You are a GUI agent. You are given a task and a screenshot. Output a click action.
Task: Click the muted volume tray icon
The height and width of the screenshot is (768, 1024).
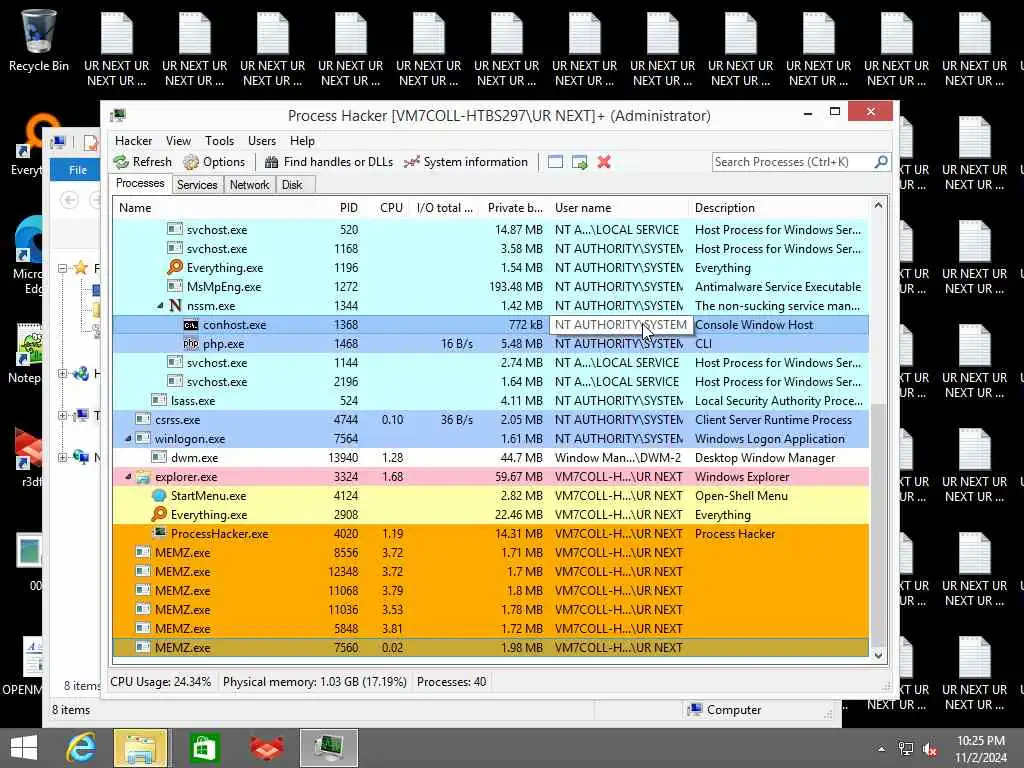930,749
